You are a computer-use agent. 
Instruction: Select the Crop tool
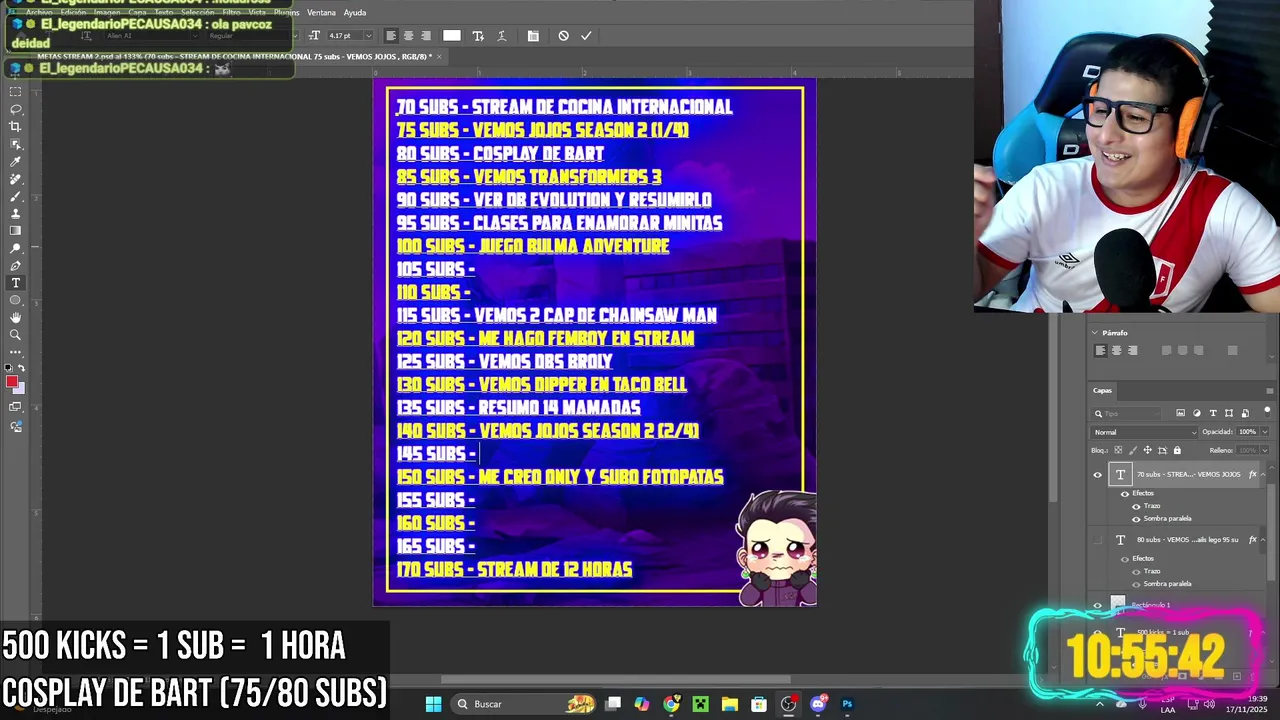tap(15, 127)
